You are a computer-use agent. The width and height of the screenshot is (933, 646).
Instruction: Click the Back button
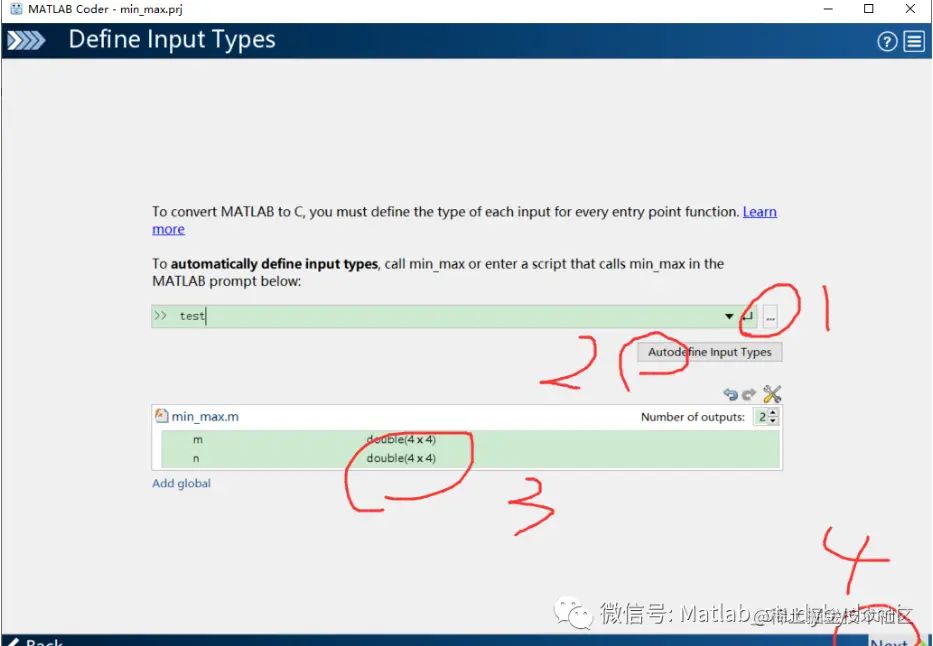tap(35, 641)
